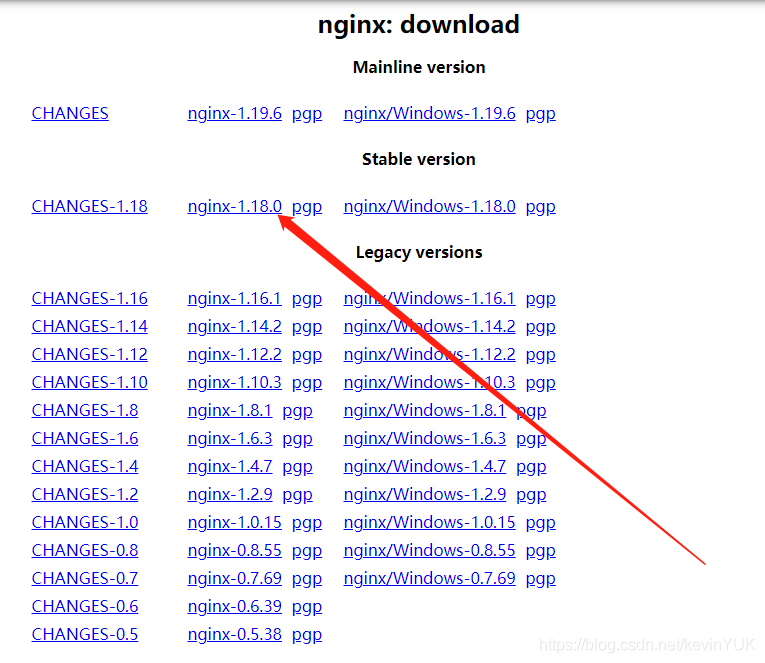
Task: Download nginx-1.19.6 source
Action: point(235,114)
